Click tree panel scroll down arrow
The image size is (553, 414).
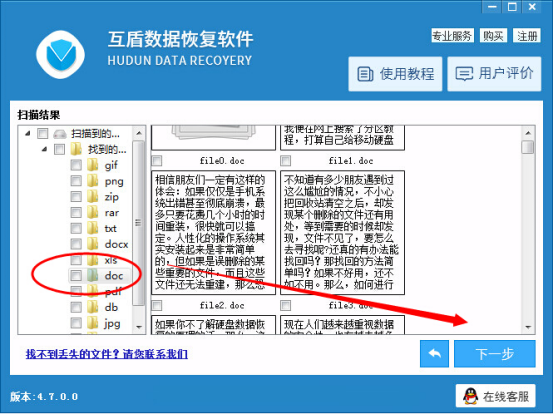tap(139, 327)
